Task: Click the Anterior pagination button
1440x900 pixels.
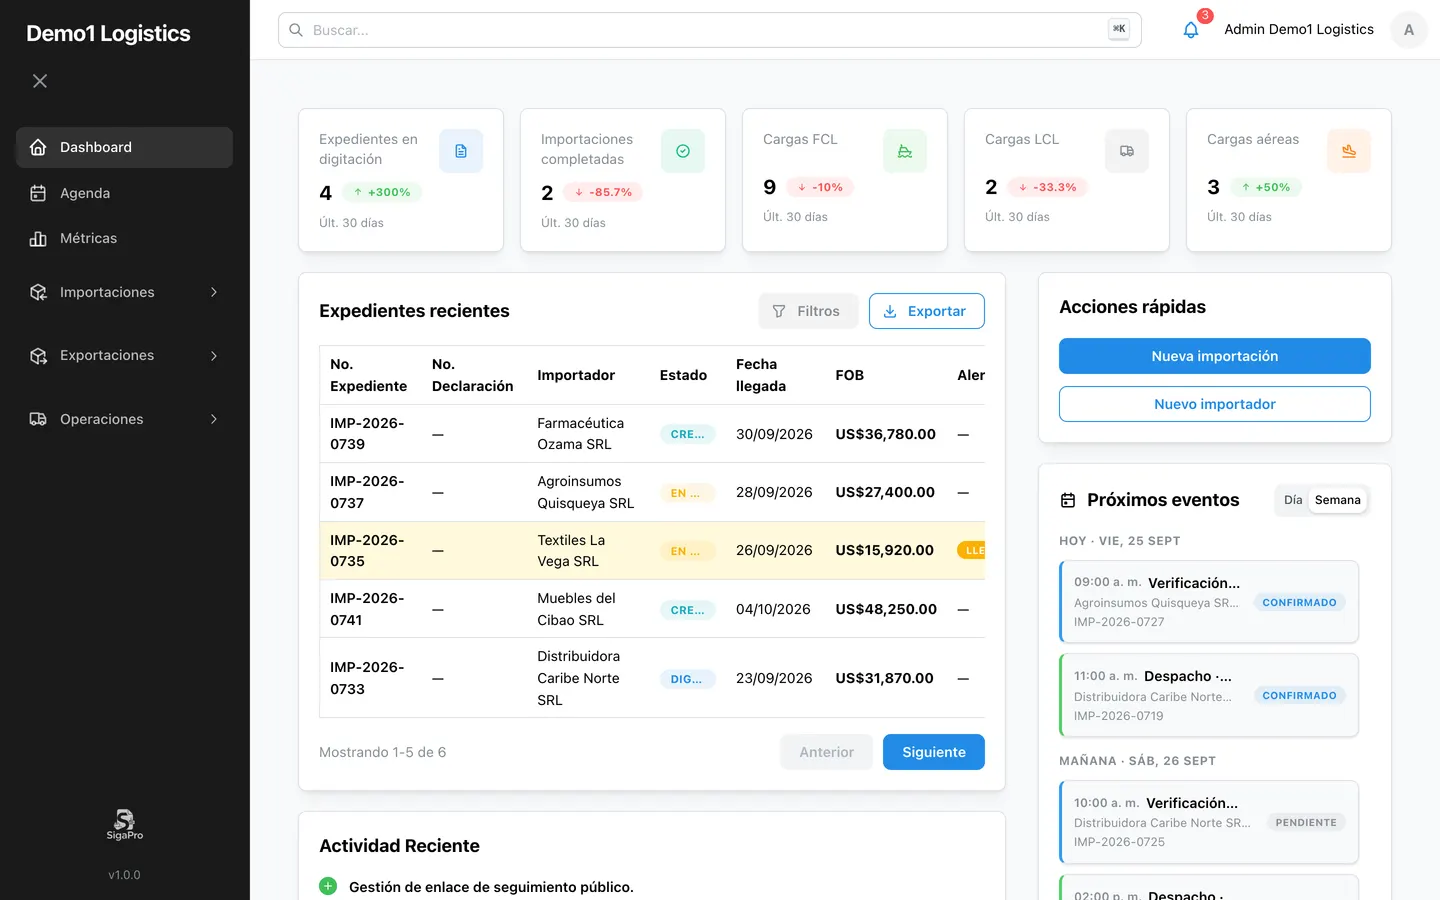Action: tap(826, 752)
